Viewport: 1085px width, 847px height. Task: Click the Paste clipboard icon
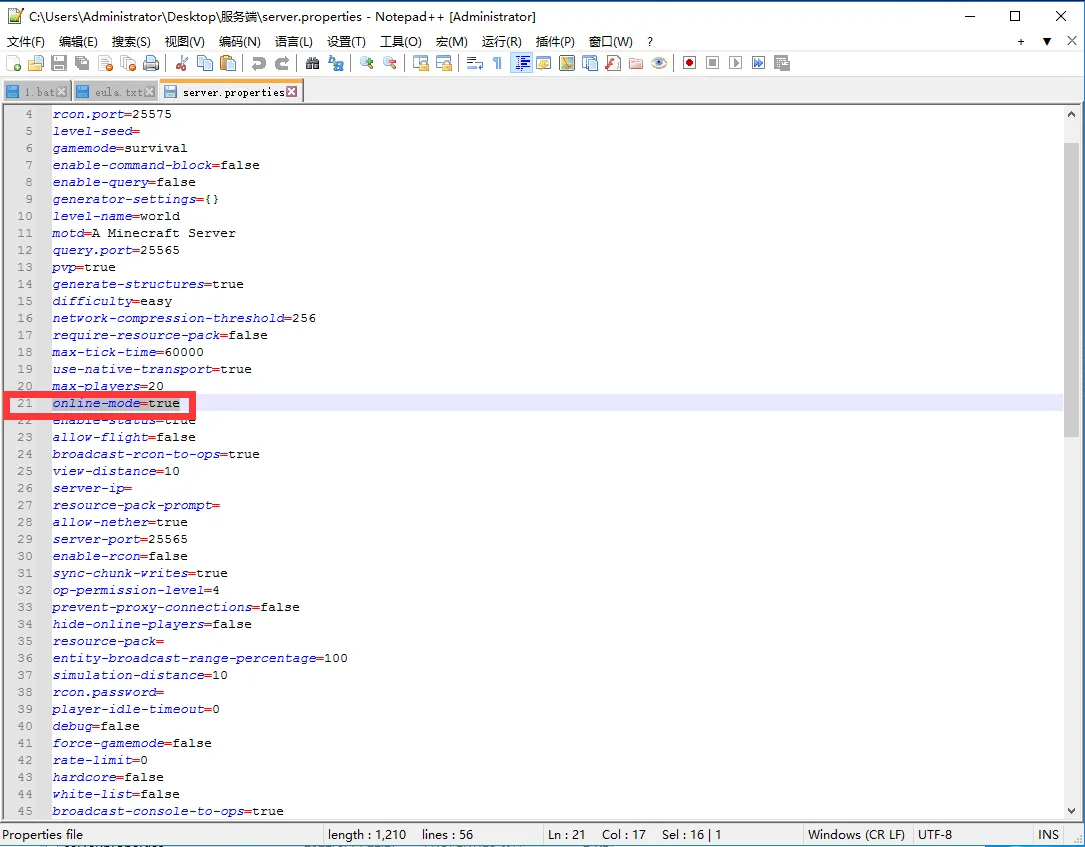[229, 63]
